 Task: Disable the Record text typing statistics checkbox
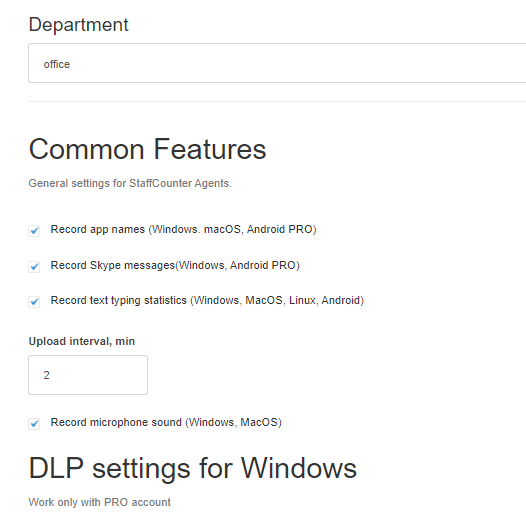click(34, 302)
